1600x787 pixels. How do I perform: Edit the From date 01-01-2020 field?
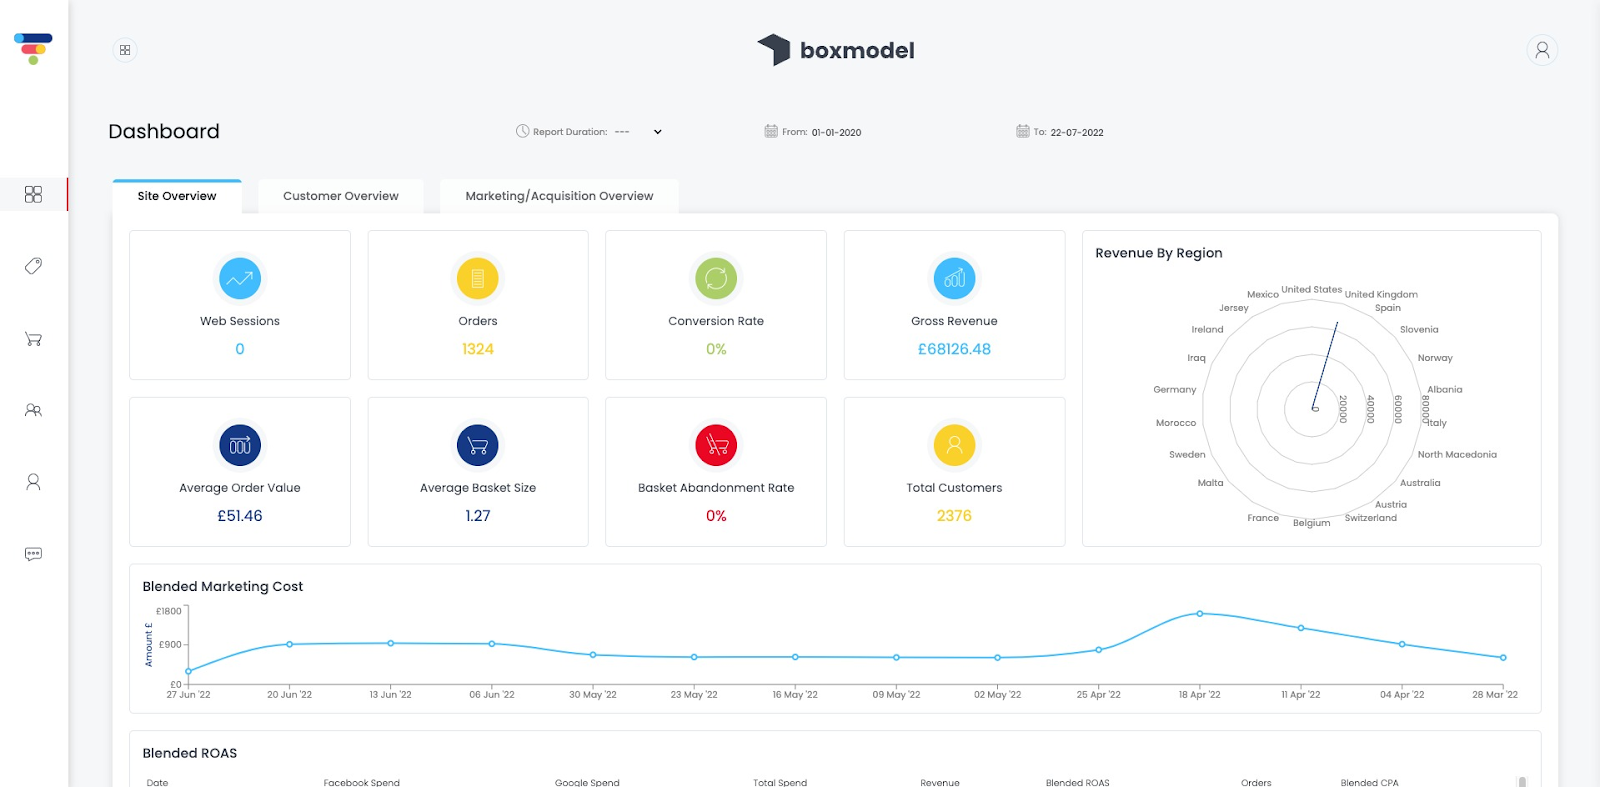[x=836, y=132]
